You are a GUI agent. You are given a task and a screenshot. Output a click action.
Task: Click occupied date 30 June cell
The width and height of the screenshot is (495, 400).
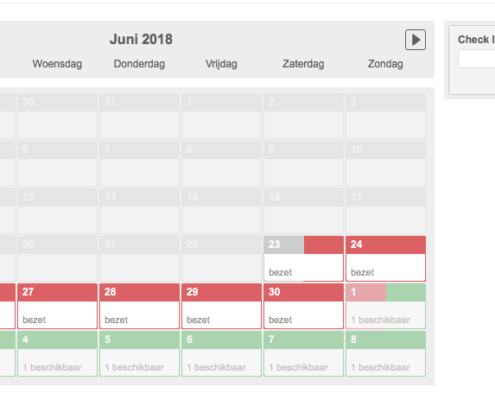[x=303, y=306]
